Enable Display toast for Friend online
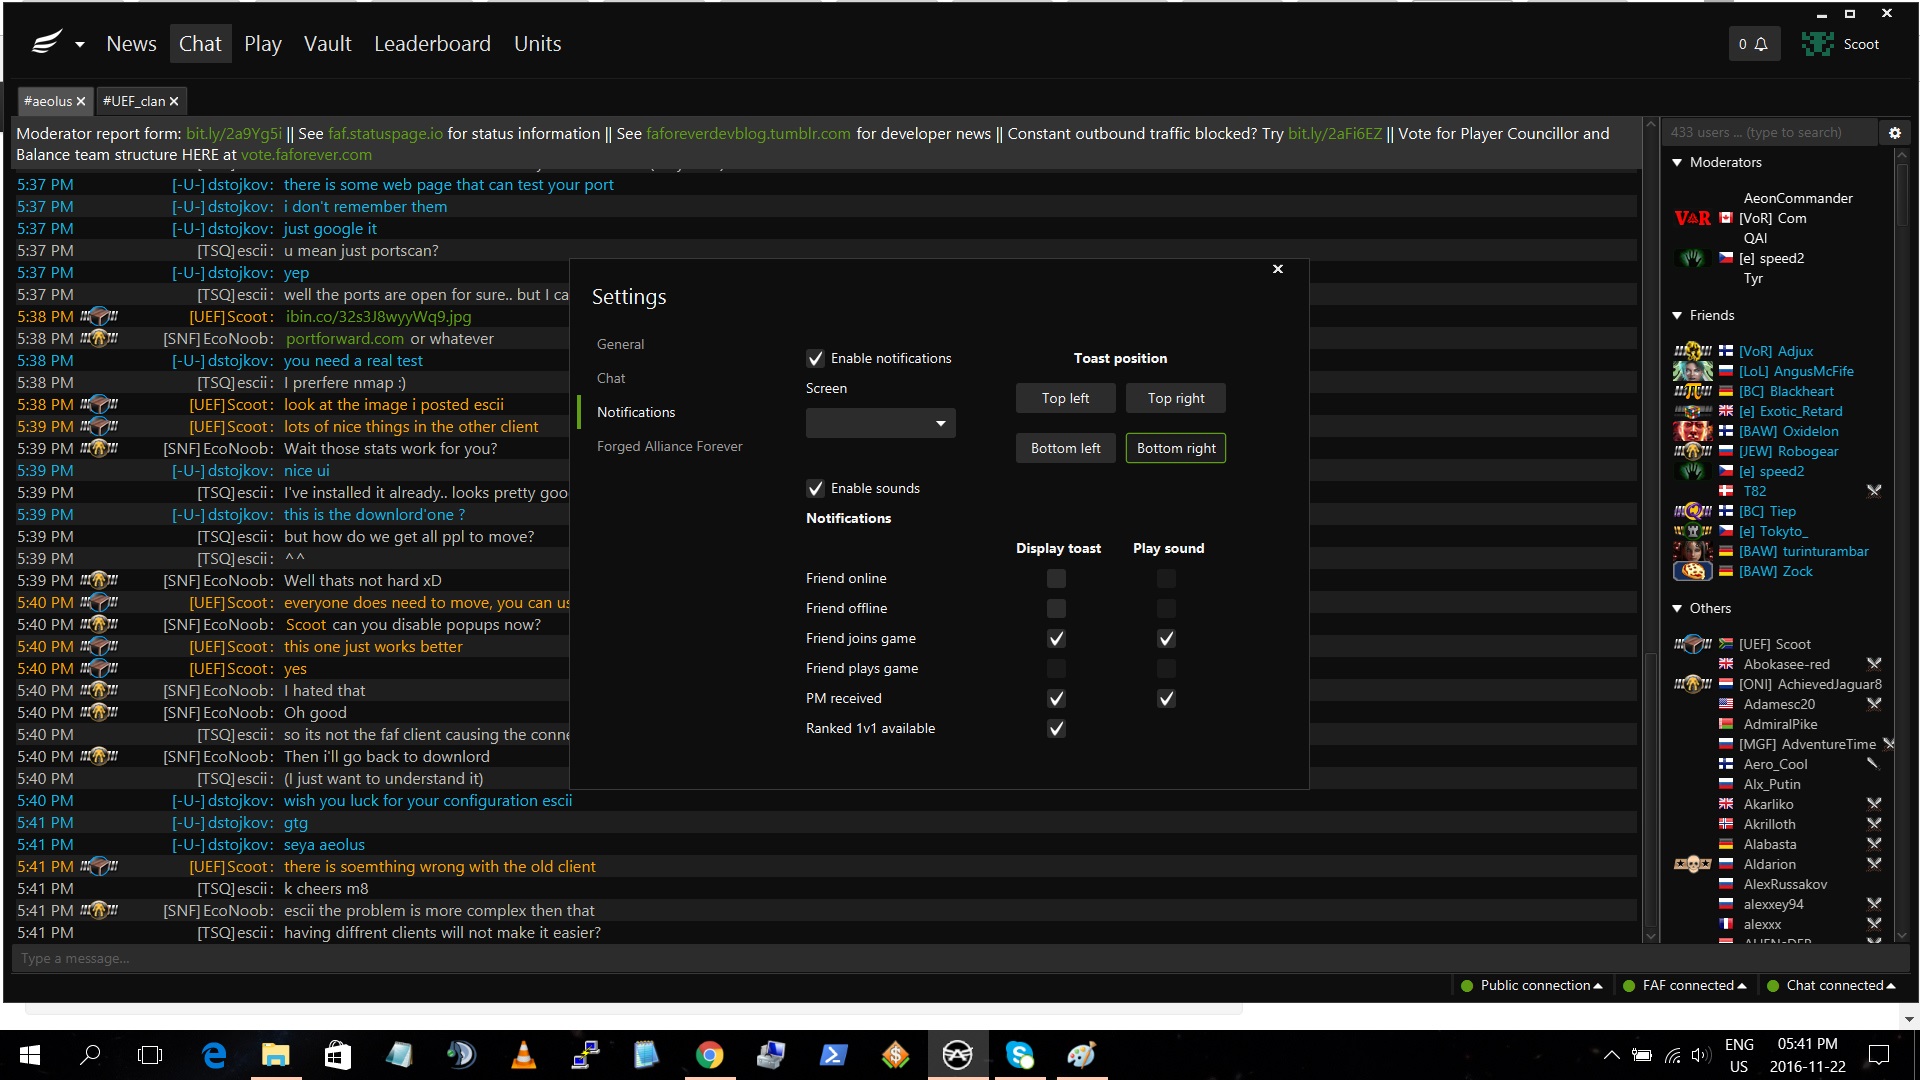The height and width of the screenshot is (1080, 1920). pos(1056,578)
